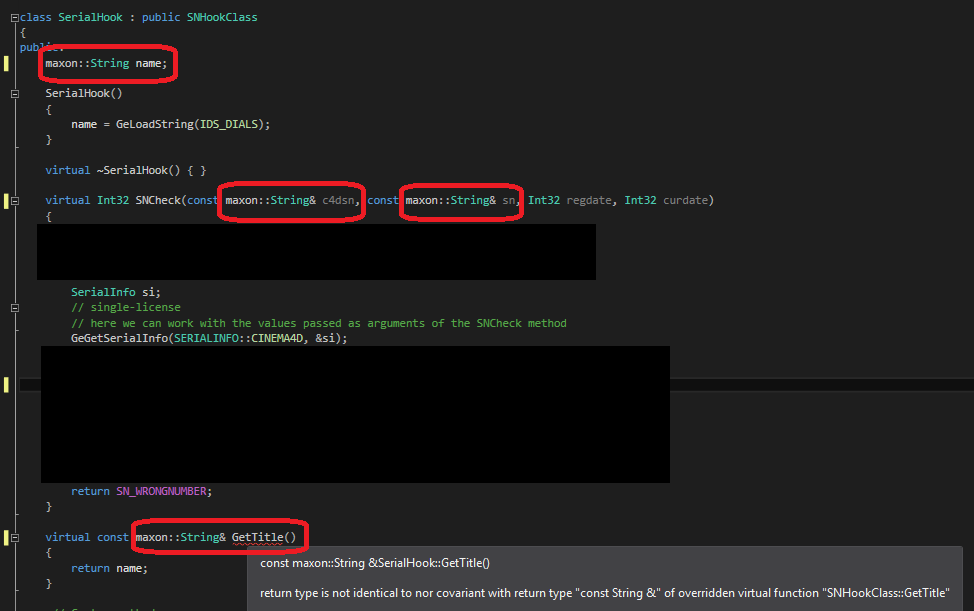Click yellow change marker beside SNCheck line
The image size is (974, 611).
click(6, 201)
